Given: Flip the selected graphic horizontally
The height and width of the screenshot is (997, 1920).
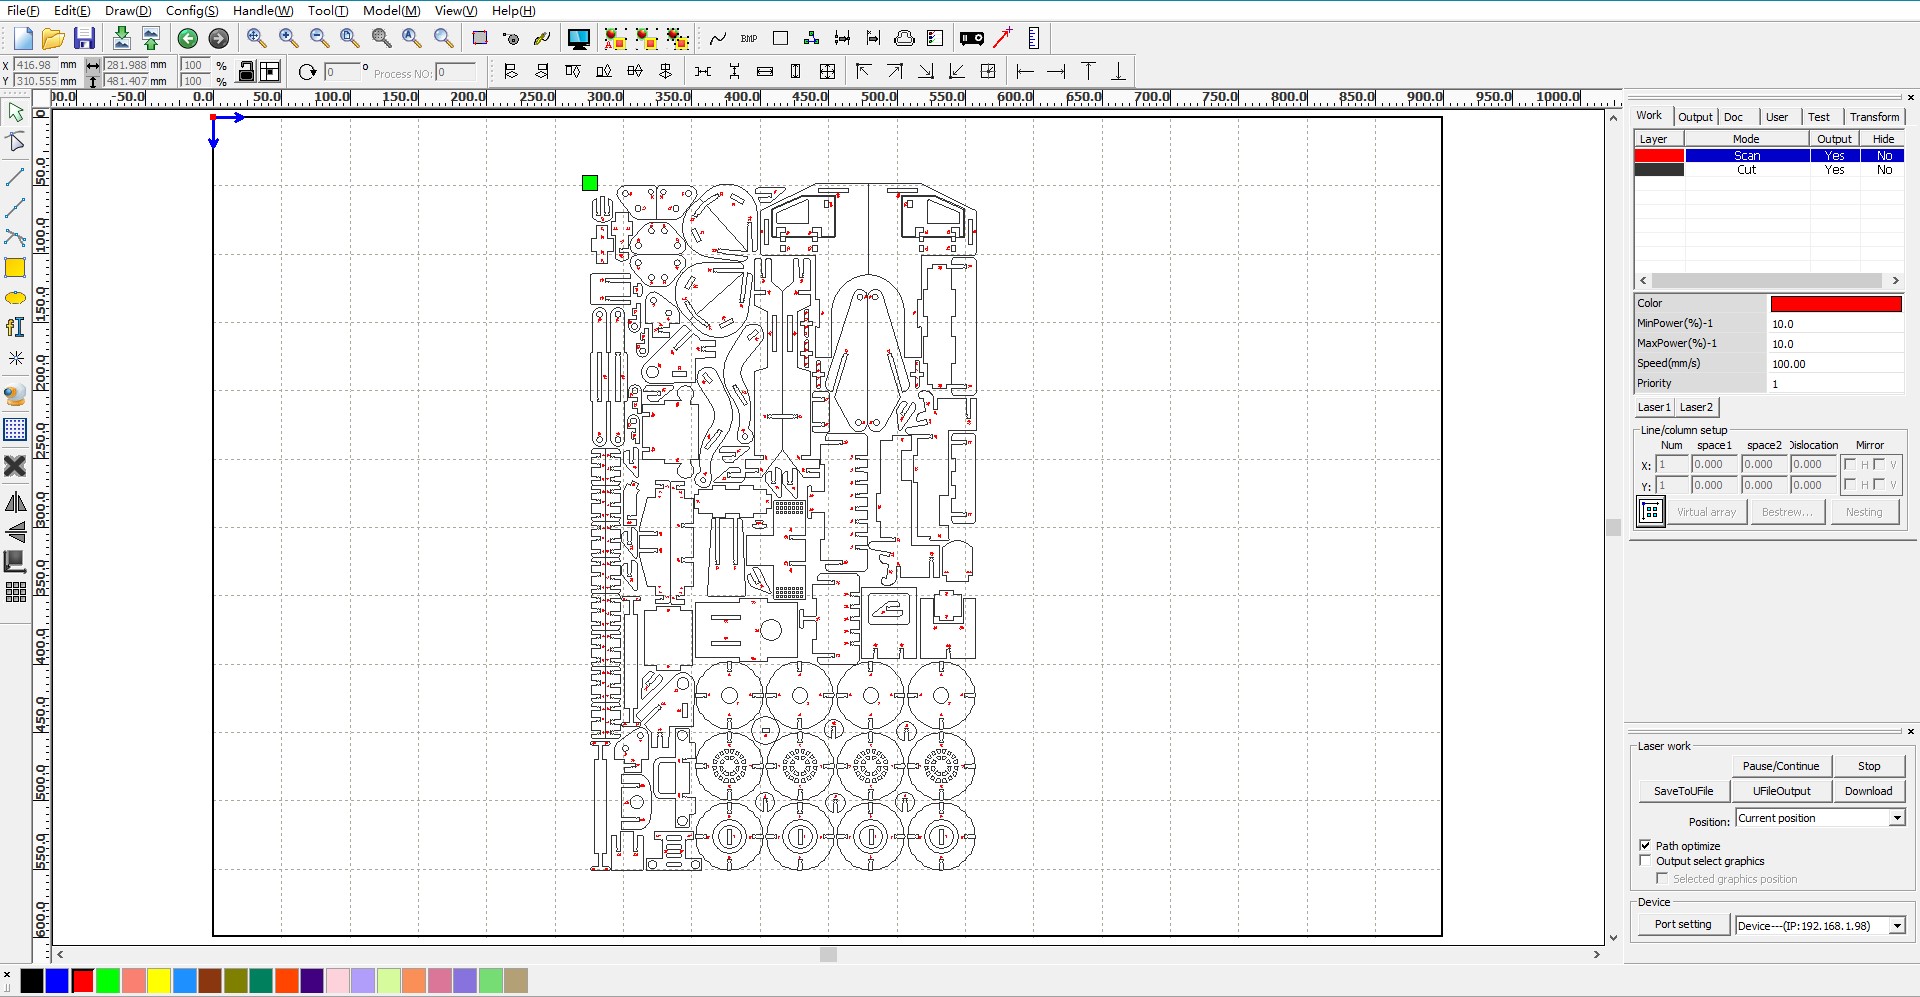Looking at the screenshot, I should click(15, 502).
